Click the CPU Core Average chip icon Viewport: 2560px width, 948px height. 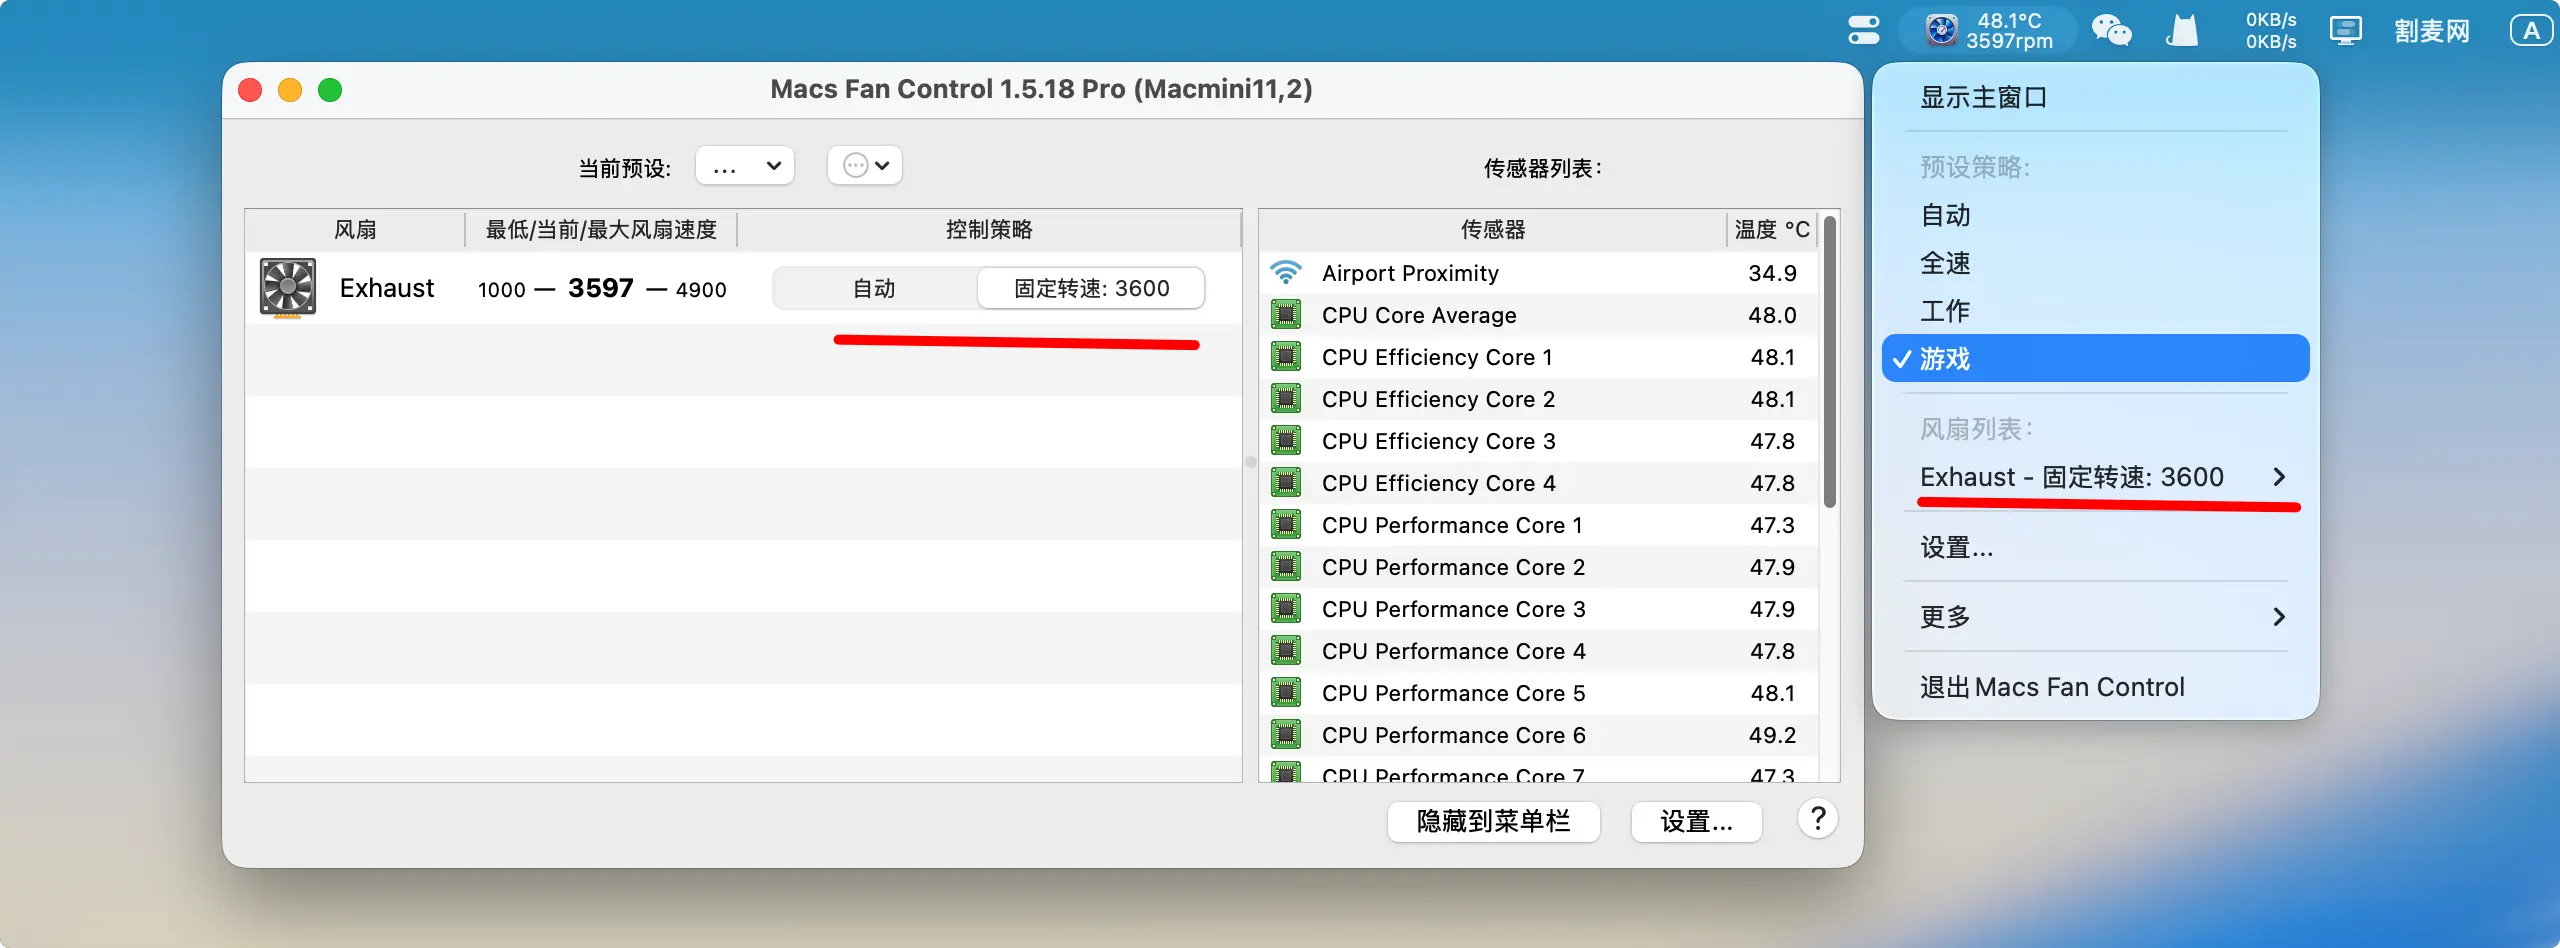coord(1286,315)
